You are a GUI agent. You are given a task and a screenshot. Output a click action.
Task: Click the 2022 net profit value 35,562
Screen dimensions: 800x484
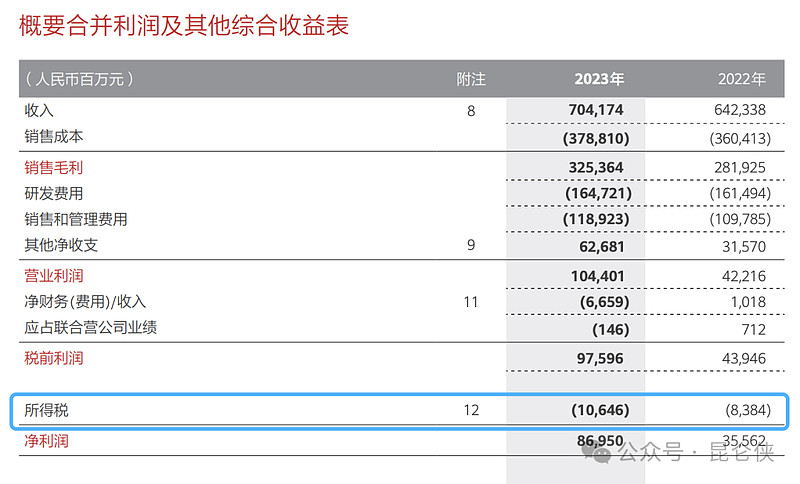[744, 440]
